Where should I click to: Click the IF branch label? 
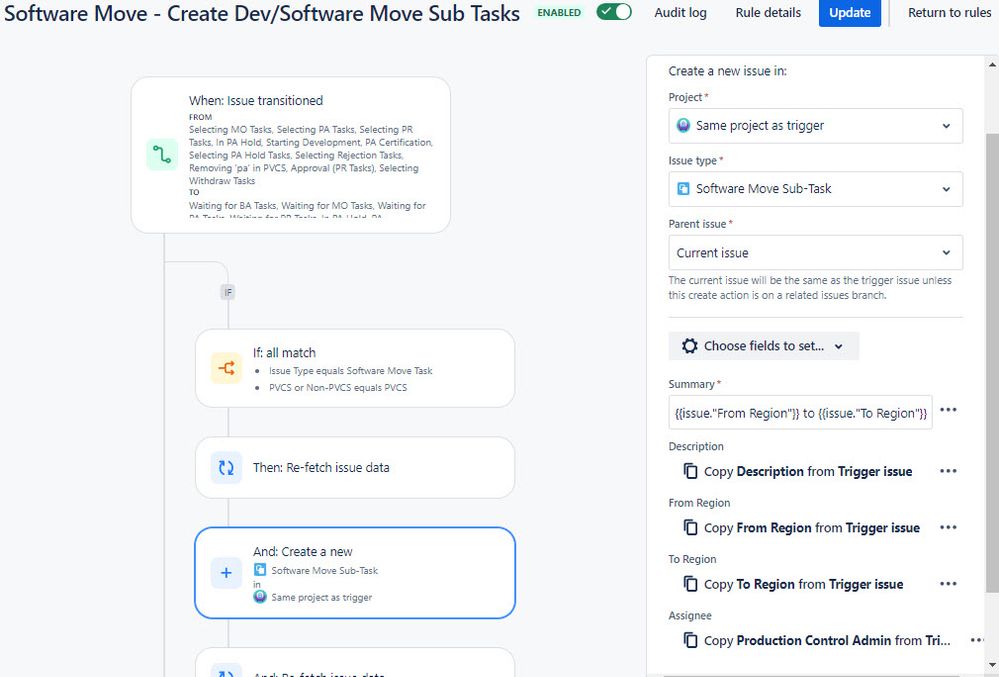point(227,292)
